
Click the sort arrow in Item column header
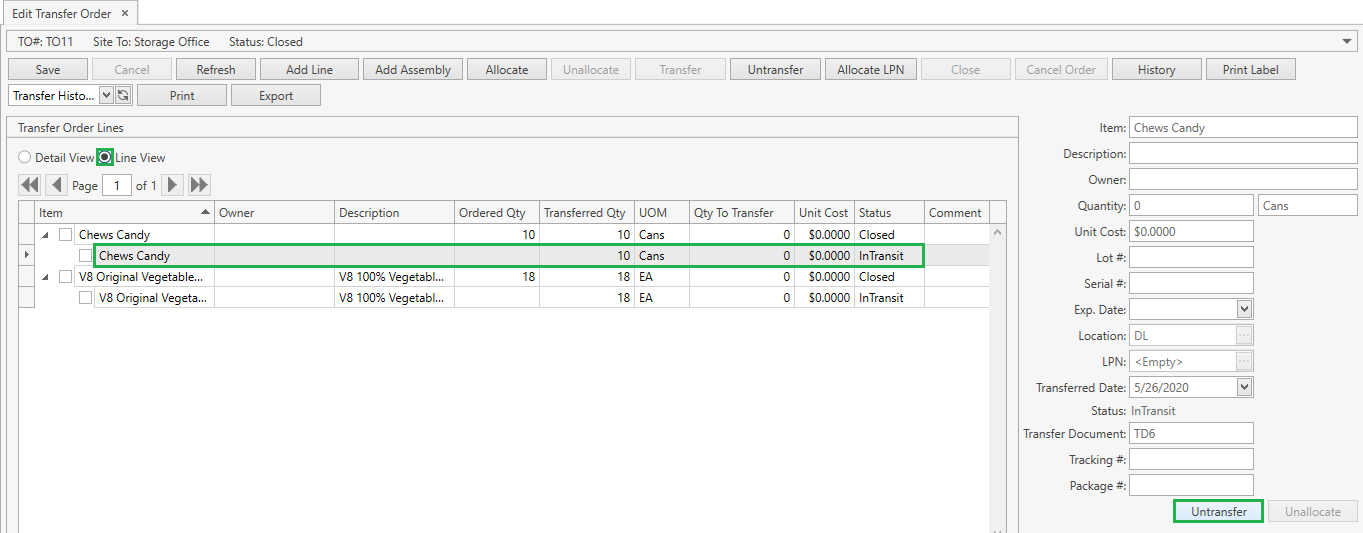(x=206, y=213)
